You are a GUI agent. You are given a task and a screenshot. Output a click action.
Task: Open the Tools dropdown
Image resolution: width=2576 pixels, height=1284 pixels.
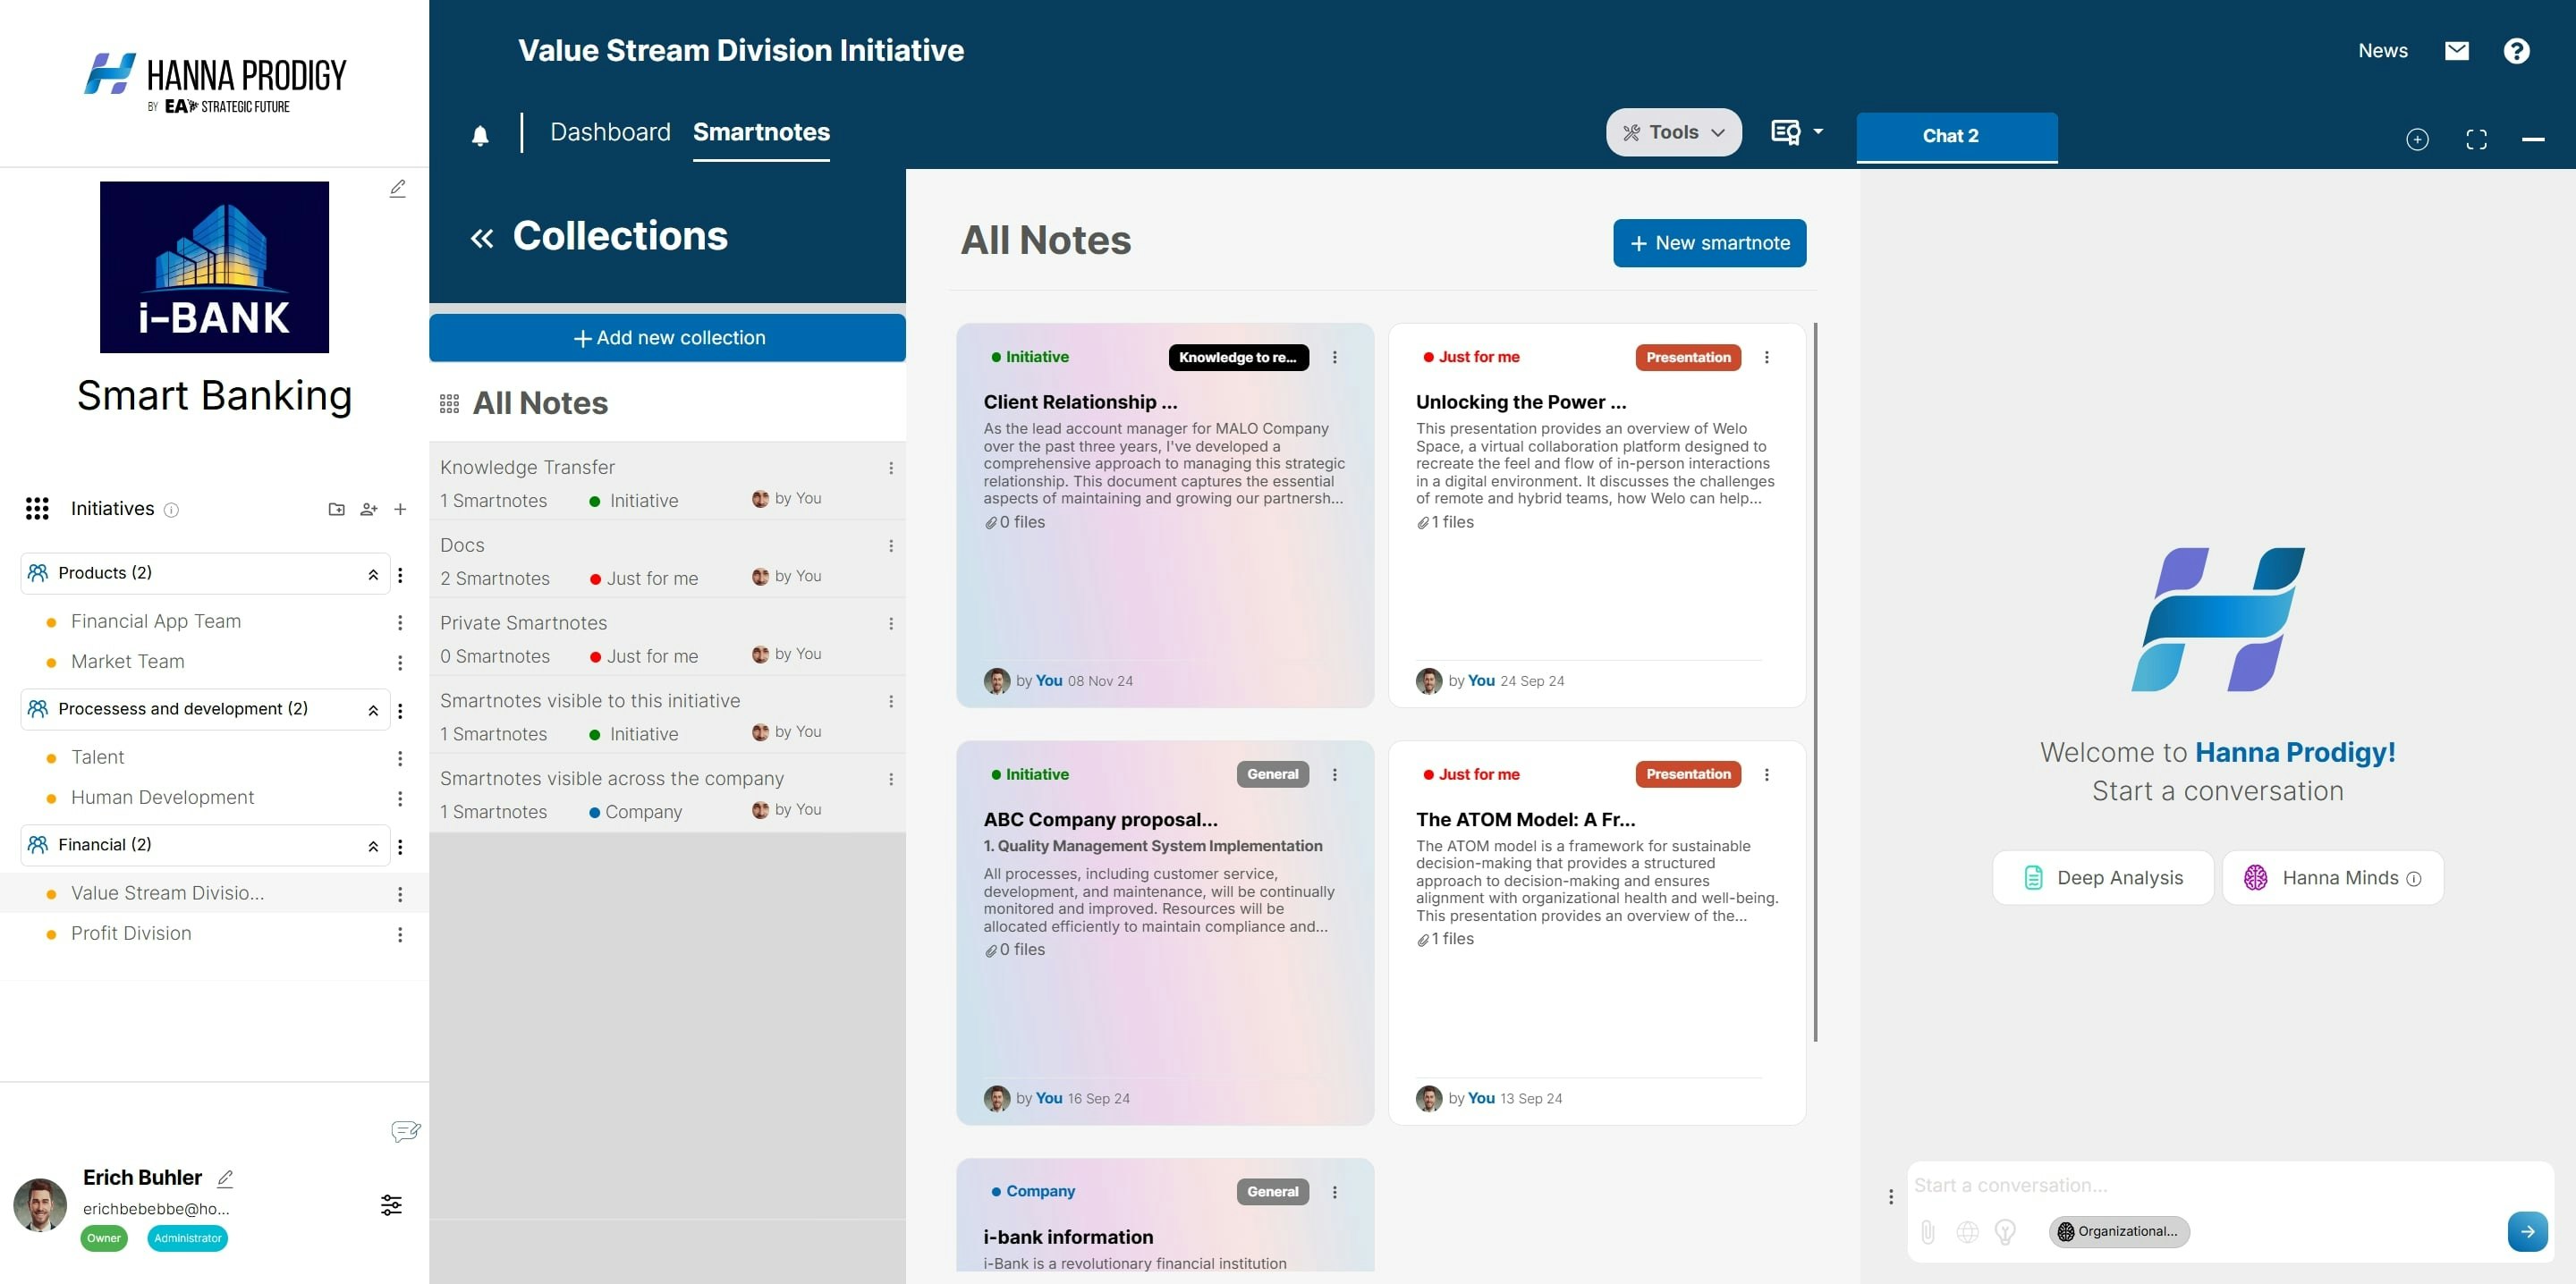tap(1673, 132)
